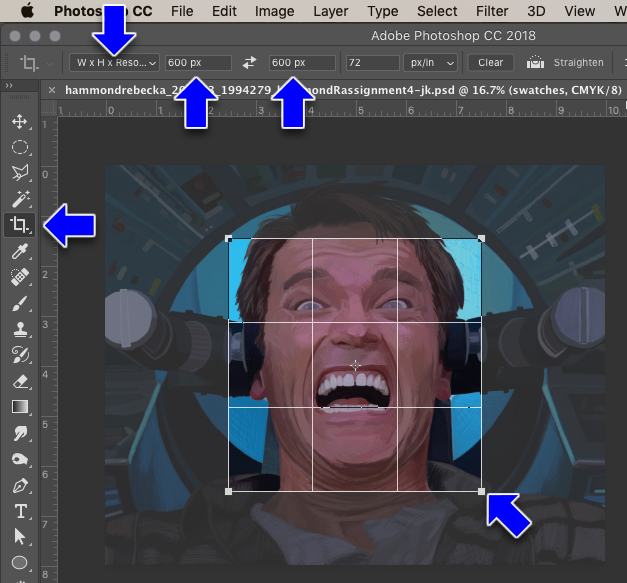
Task: Select the Clone Stamp tool
Action: (20, 329)
